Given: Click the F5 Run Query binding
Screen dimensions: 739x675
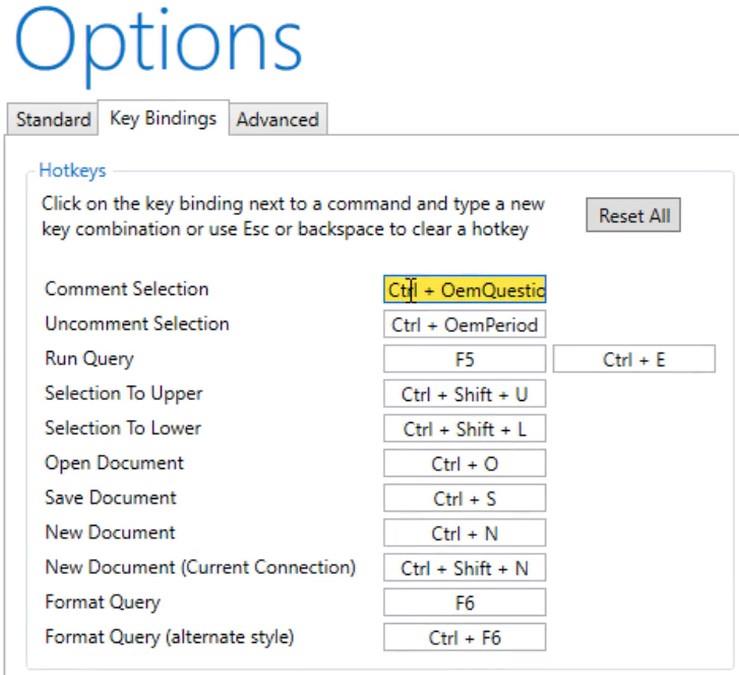Looking at the screenshot, I should click(465, 359).
